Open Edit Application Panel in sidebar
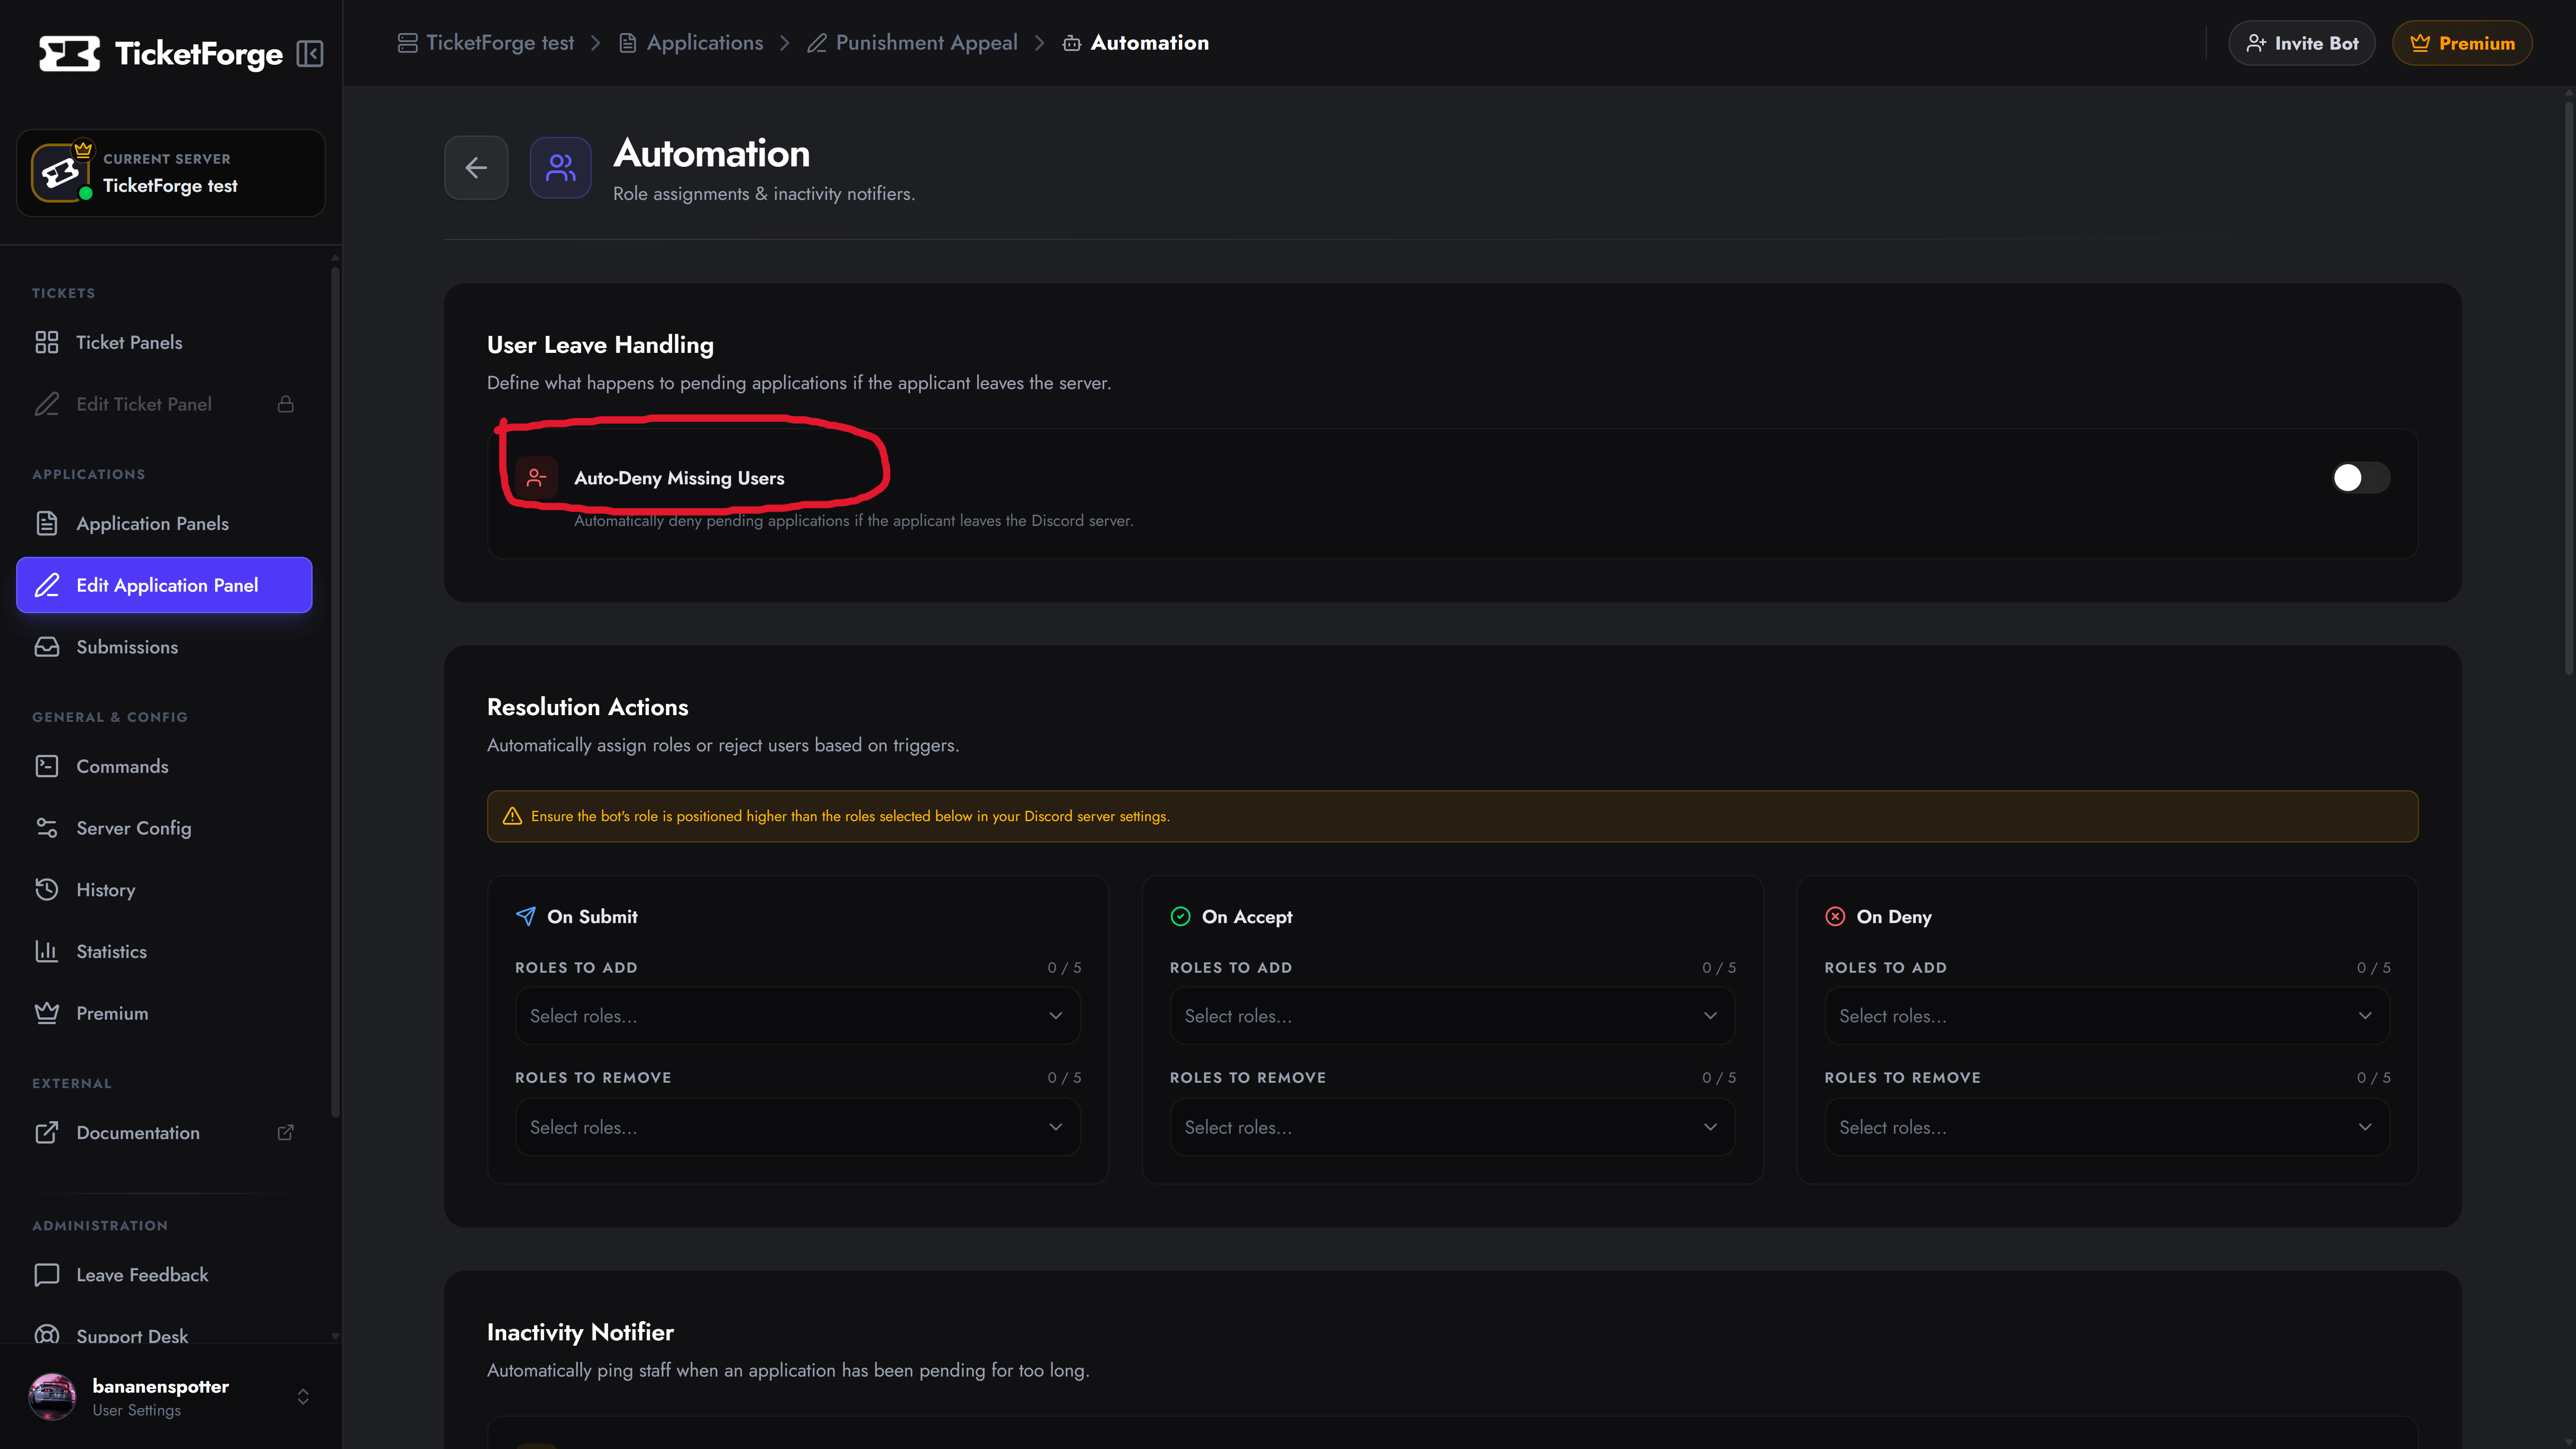Screen dimensions: 2576x1449 click(164, 585)
